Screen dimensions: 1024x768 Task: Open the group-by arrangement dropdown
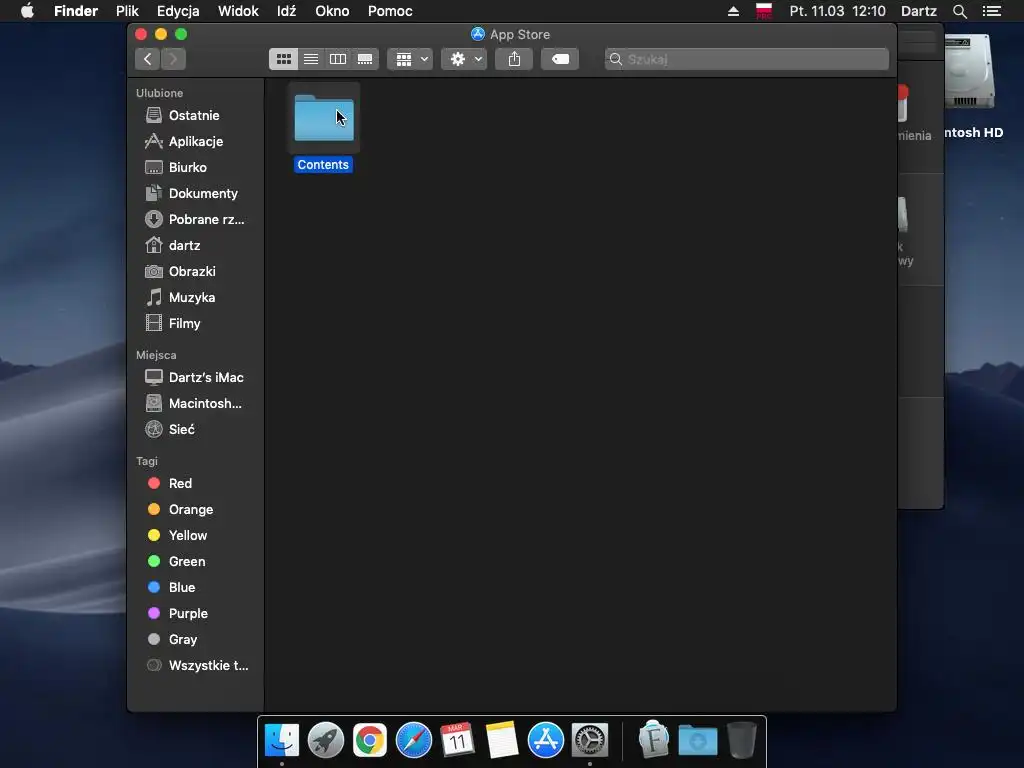[x=410, y=59]
